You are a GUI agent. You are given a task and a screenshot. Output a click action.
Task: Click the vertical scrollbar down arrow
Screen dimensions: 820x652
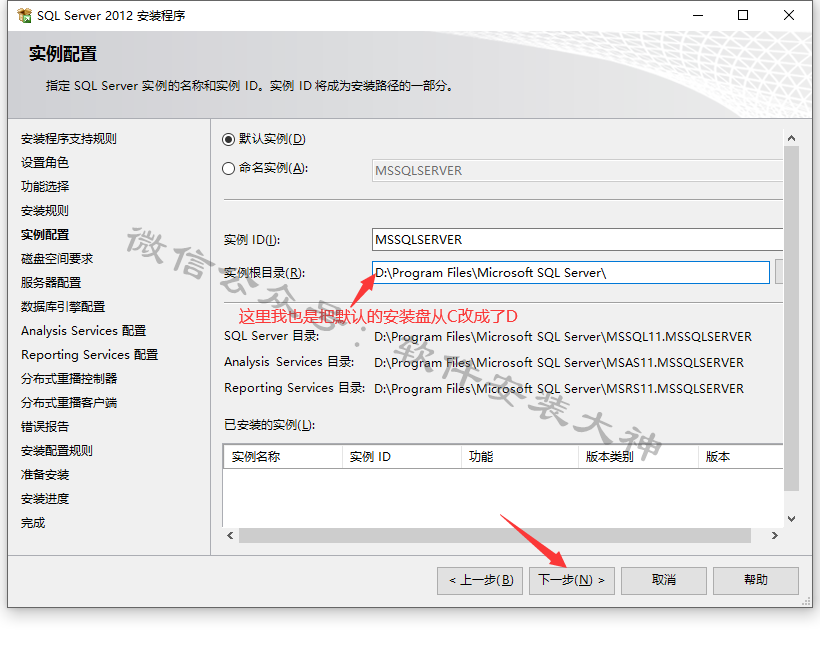(x=791, y=519)
